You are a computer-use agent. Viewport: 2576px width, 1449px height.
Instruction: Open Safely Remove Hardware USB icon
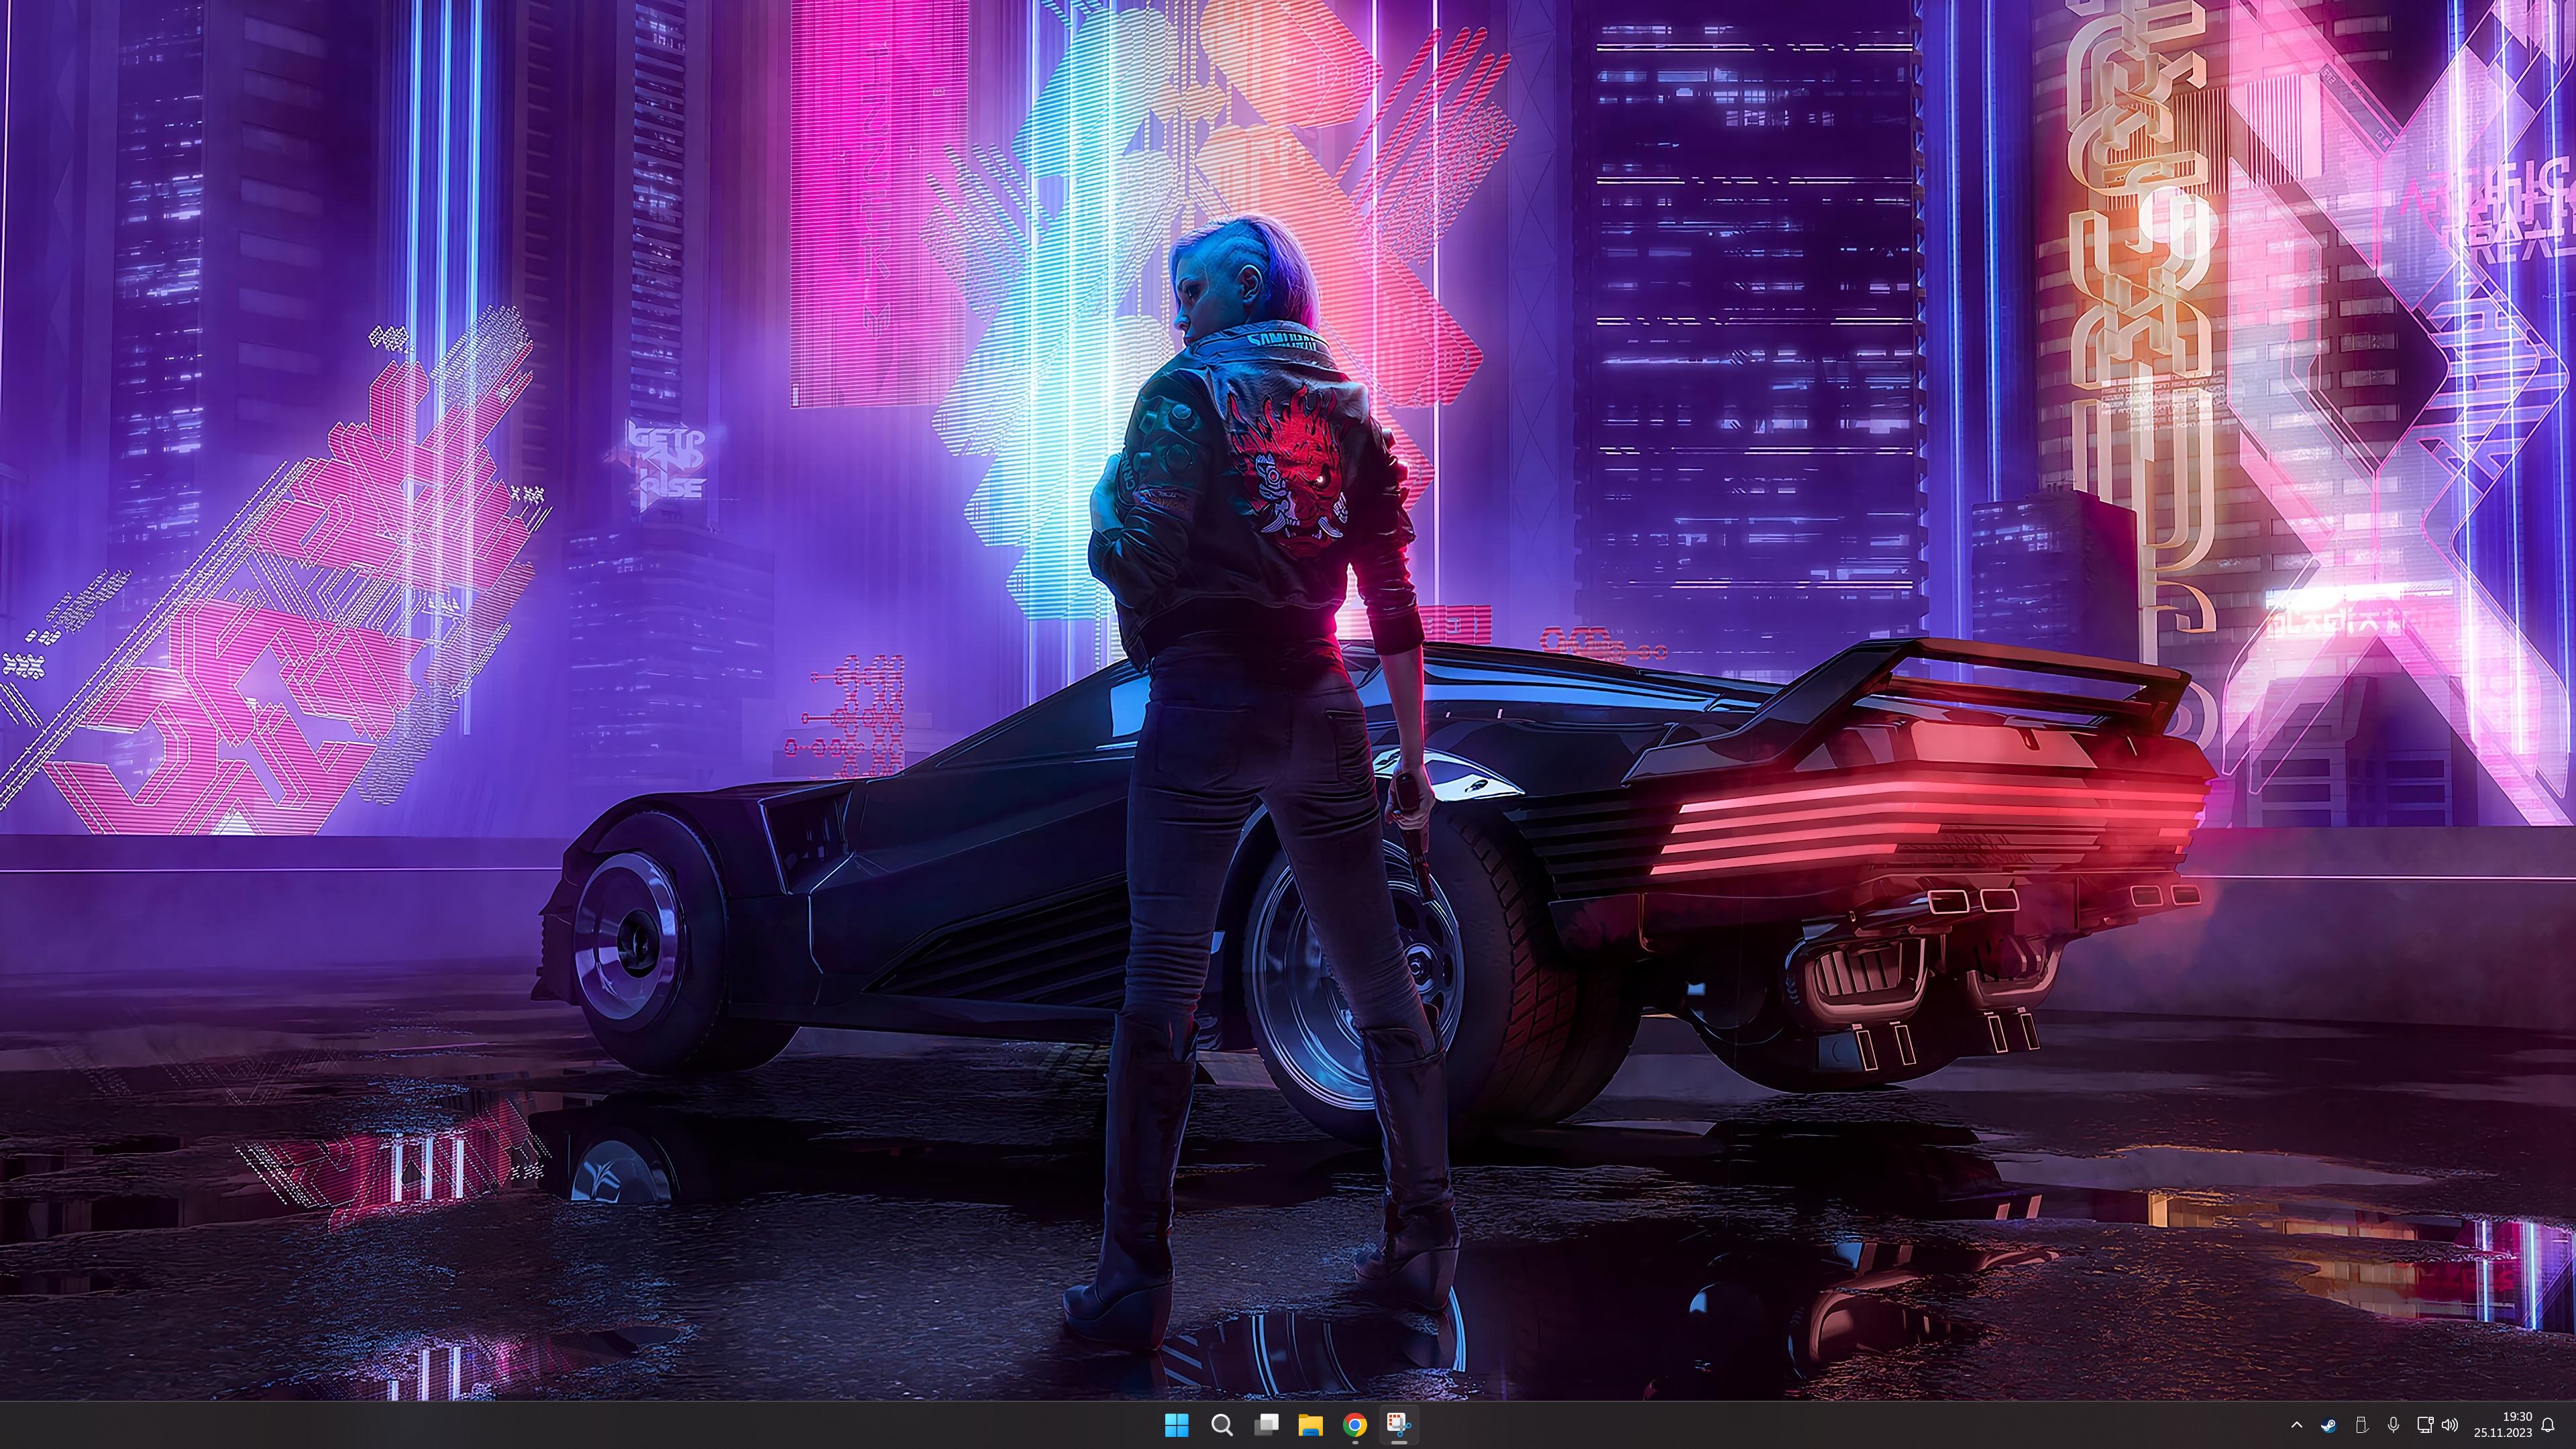click(2361, 1425)
